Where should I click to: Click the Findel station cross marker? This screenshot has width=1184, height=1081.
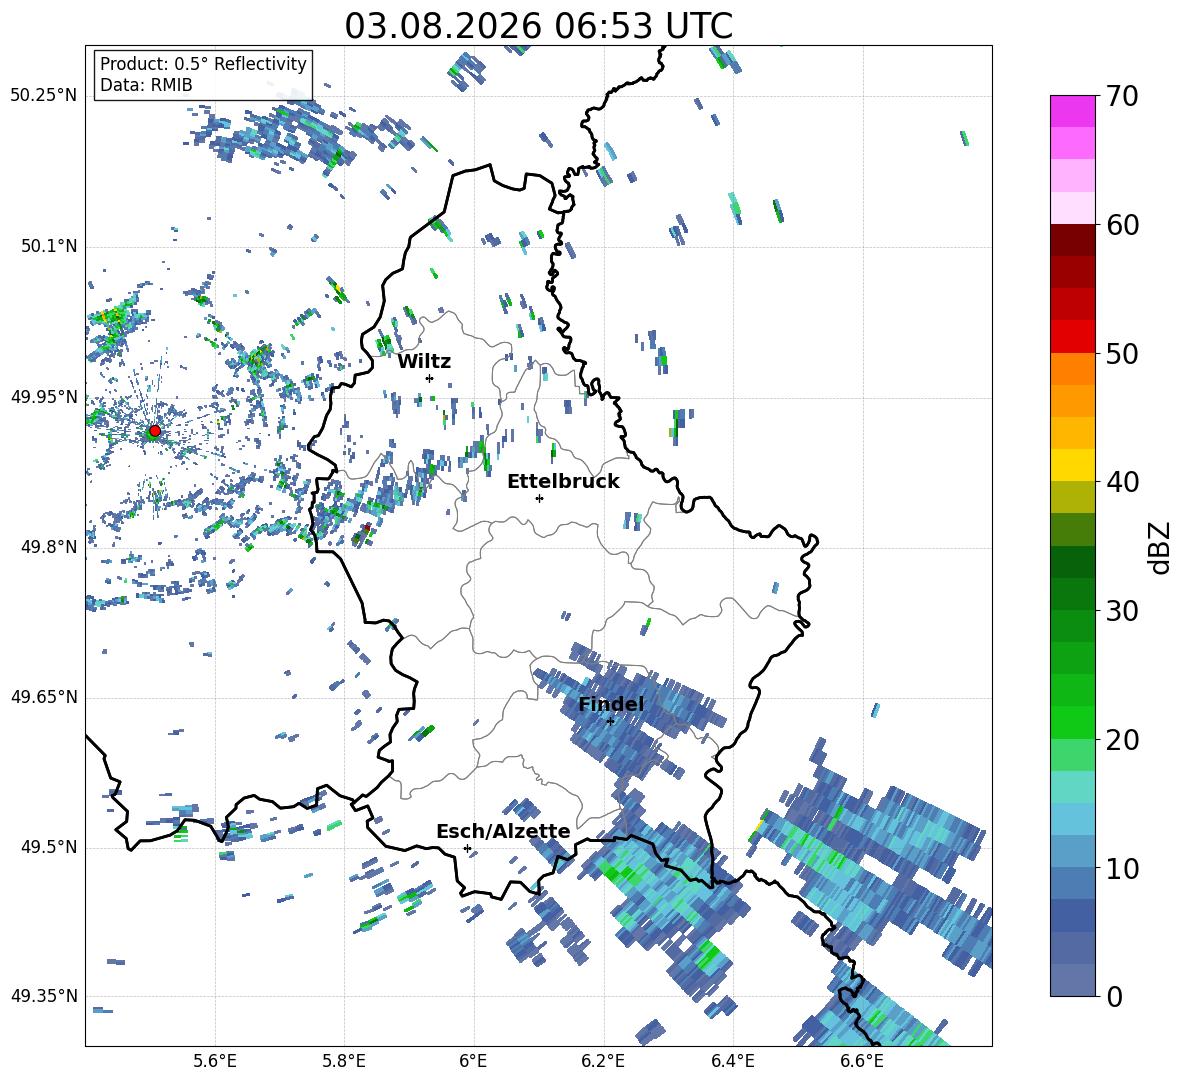610,722
